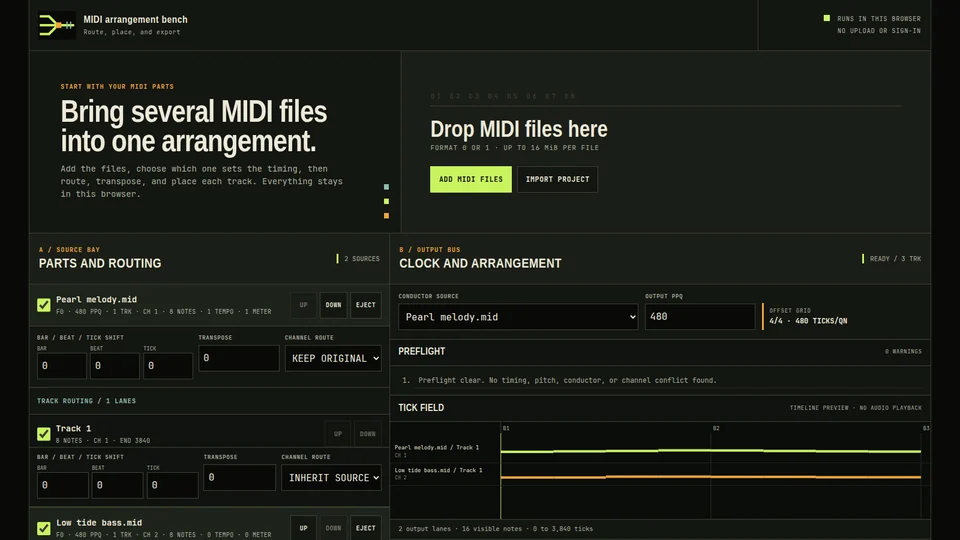Click the Low tide bass.mid file name
Viewport: 960px width, 540px height.
pyautogui.click(x=99, y=523)
